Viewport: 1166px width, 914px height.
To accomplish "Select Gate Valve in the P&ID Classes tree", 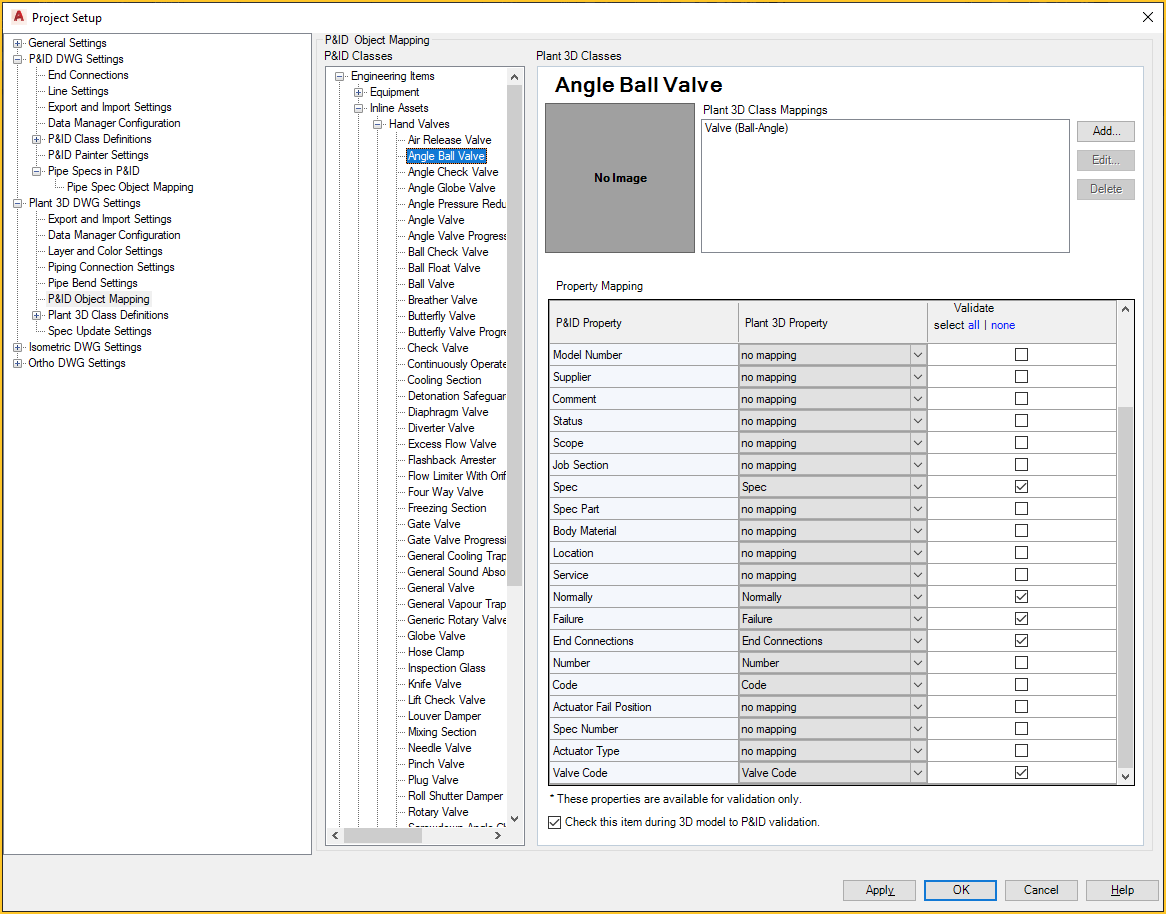I will pos(432,523).
